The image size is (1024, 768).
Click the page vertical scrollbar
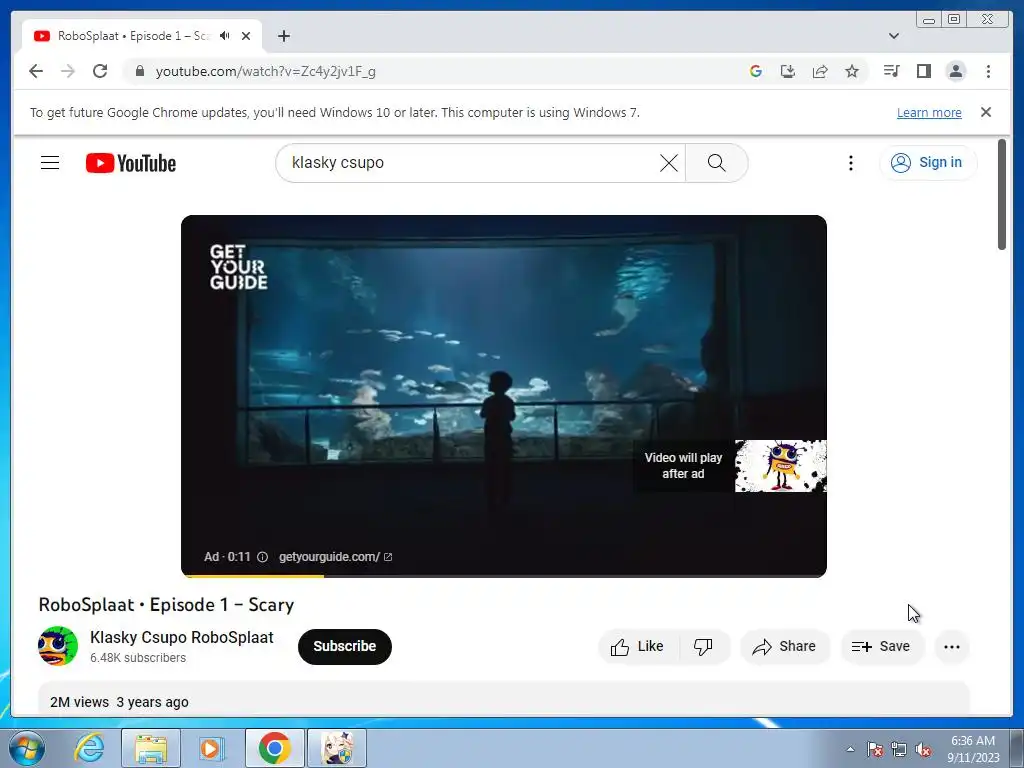1002,195
